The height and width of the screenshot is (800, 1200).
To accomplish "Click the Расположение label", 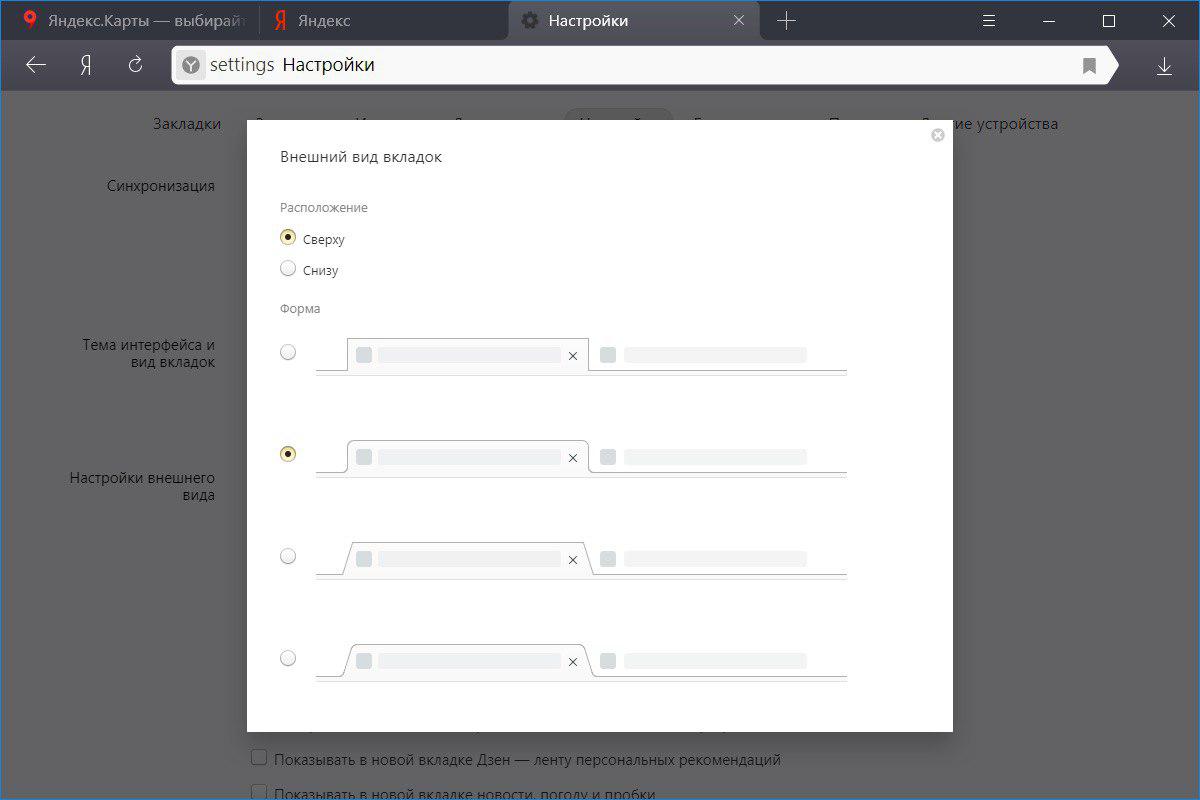I will (x=324, y=208).
